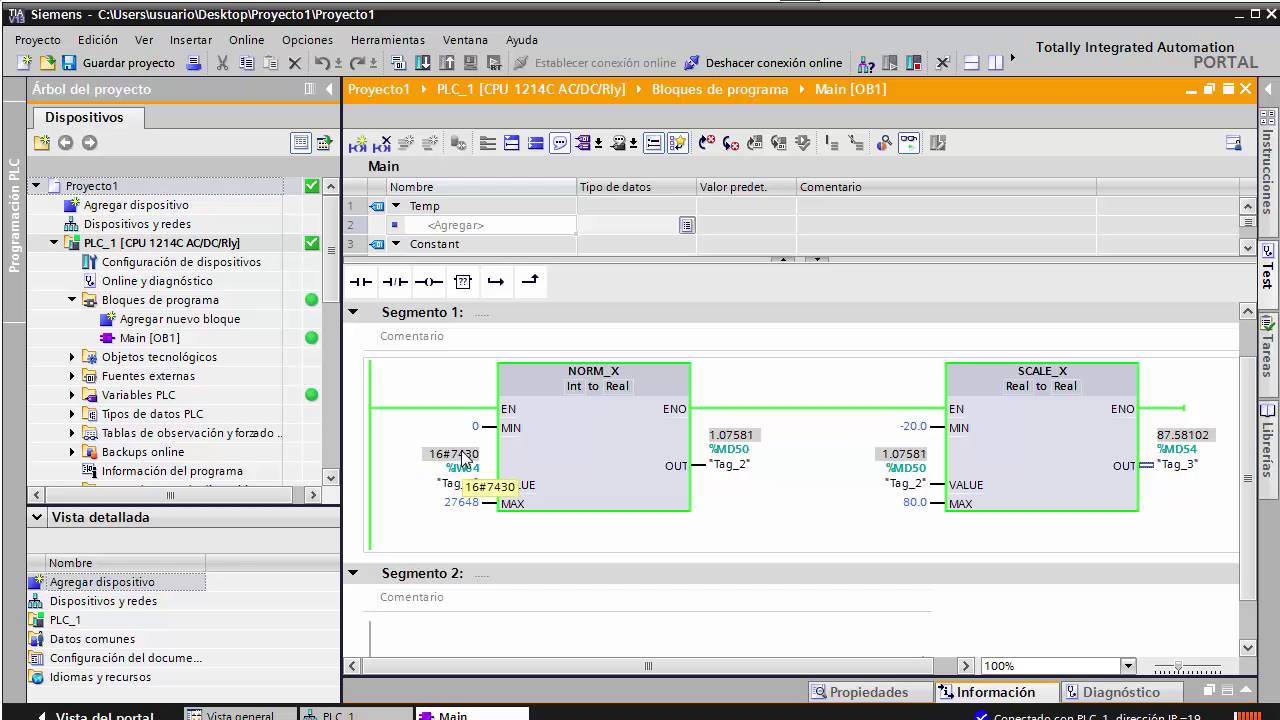Select Agregar nuevo bloque in tree
Image resolution: width=1280 pixels, height=720 pixels.
(x=180, y=319)
